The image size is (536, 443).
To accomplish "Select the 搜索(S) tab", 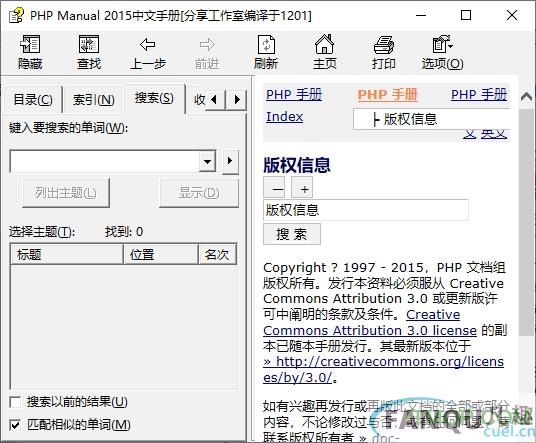I will click(154, 98).
